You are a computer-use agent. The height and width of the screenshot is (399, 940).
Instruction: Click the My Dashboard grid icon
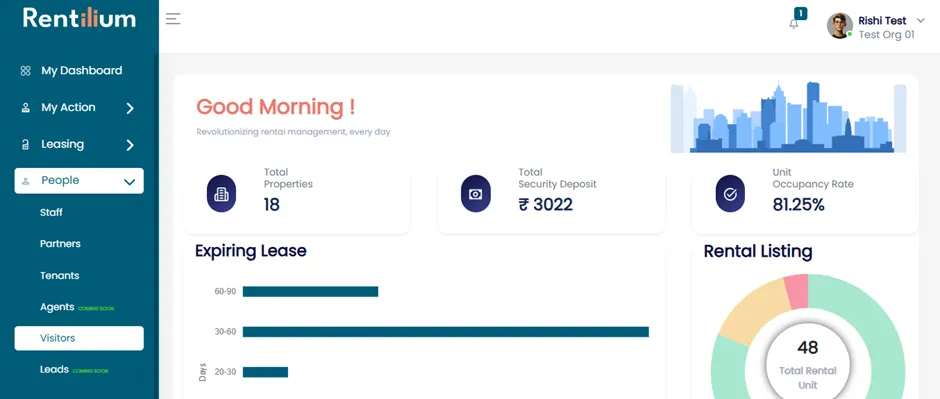coord(25,71)
